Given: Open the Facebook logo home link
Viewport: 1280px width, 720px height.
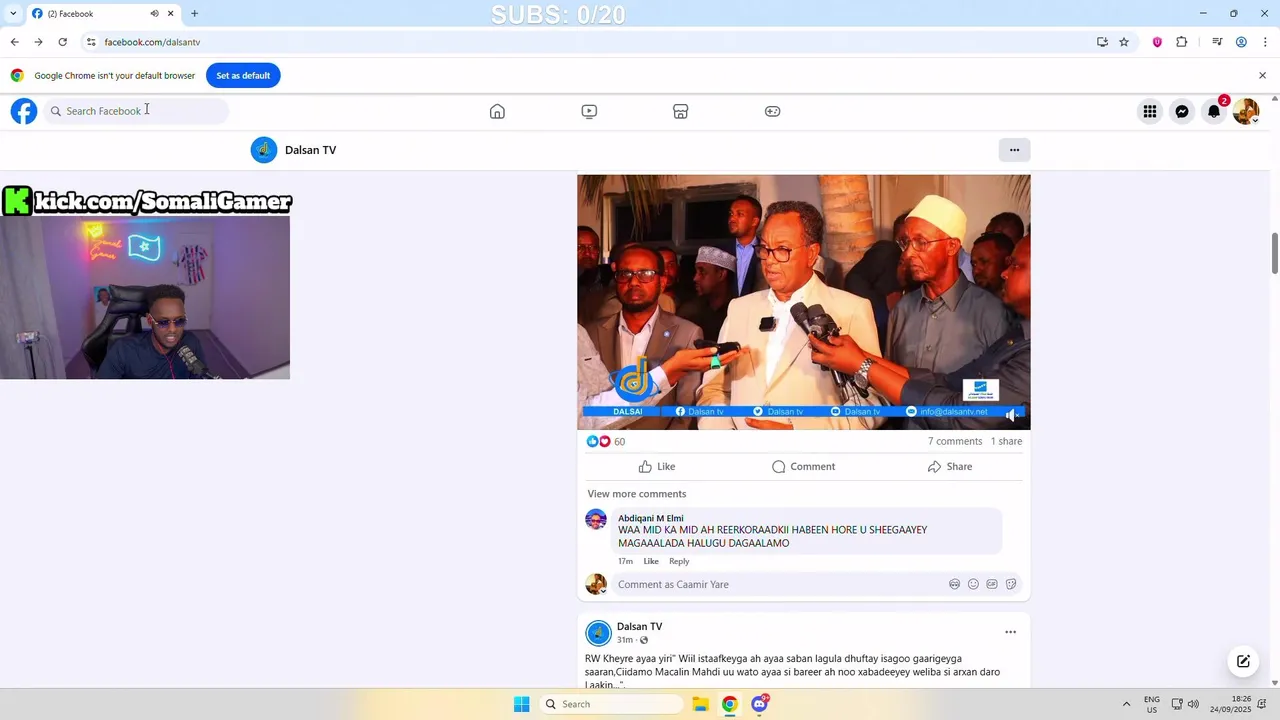Looking at the screenshot, I should (x=24, y=111).
